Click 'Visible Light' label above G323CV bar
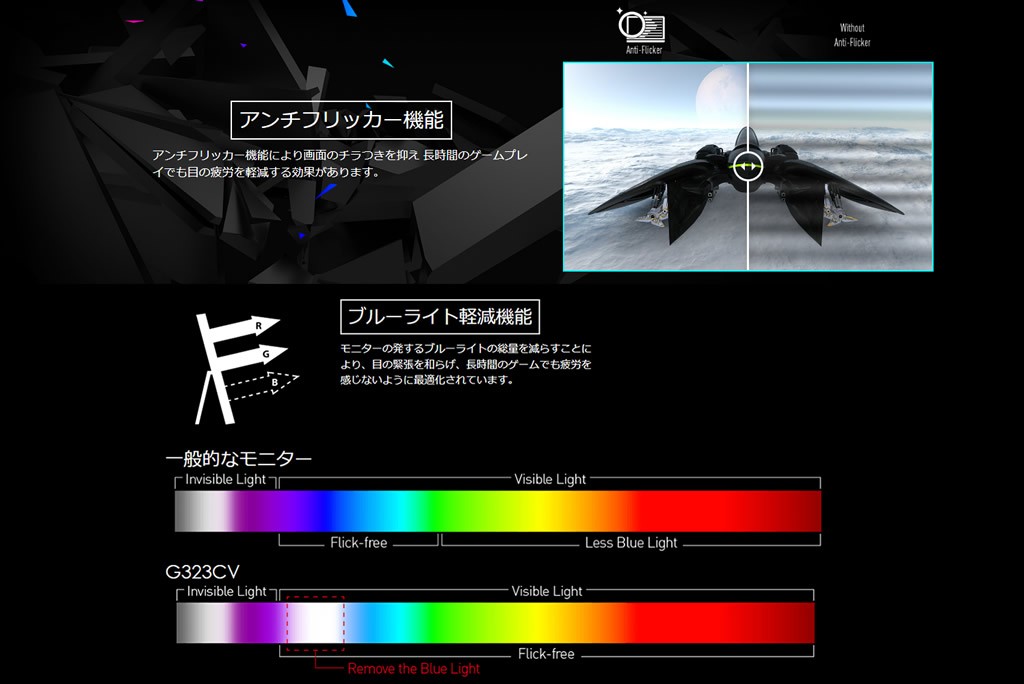Viewport: 1024px width, 684px height. 547,591
